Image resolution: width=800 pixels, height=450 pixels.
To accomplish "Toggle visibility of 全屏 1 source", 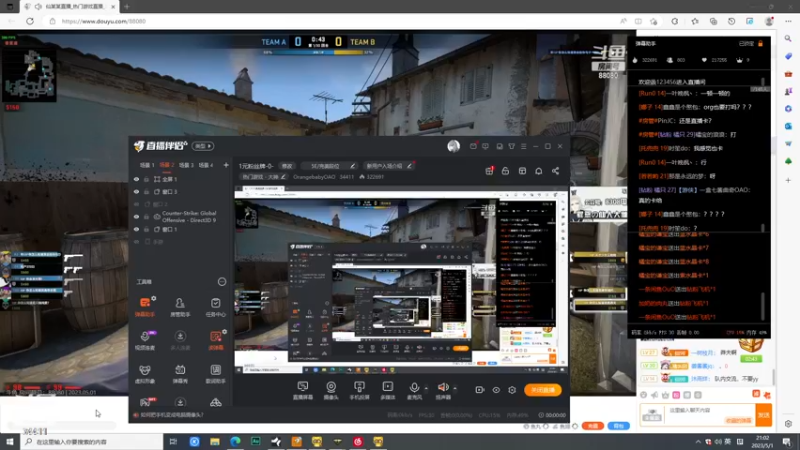I will click(136, 180).
